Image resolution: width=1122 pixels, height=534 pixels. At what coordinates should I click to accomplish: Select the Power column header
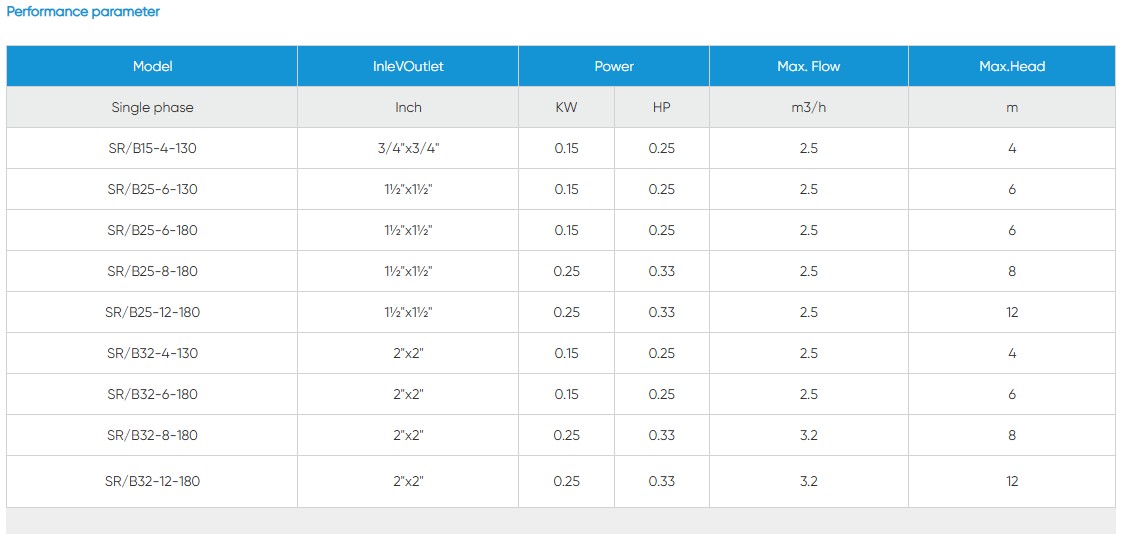click(614, 66)
